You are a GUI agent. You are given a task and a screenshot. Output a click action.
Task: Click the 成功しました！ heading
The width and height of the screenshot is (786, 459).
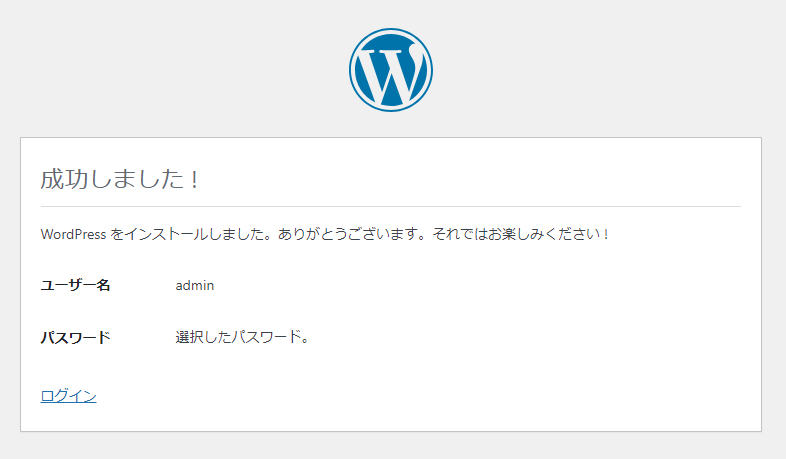pyautogui.click(x=120, y=180)
